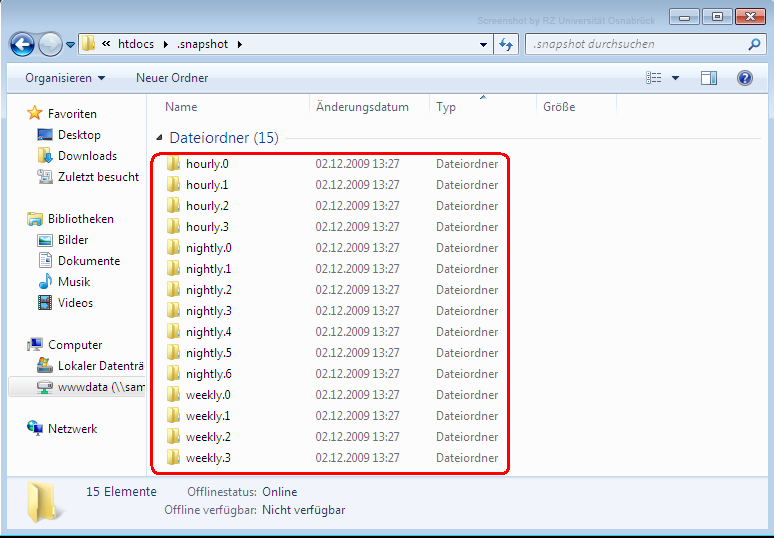
Task: Collapse the Dateiordner (15) group
Action: coord(160,138)
